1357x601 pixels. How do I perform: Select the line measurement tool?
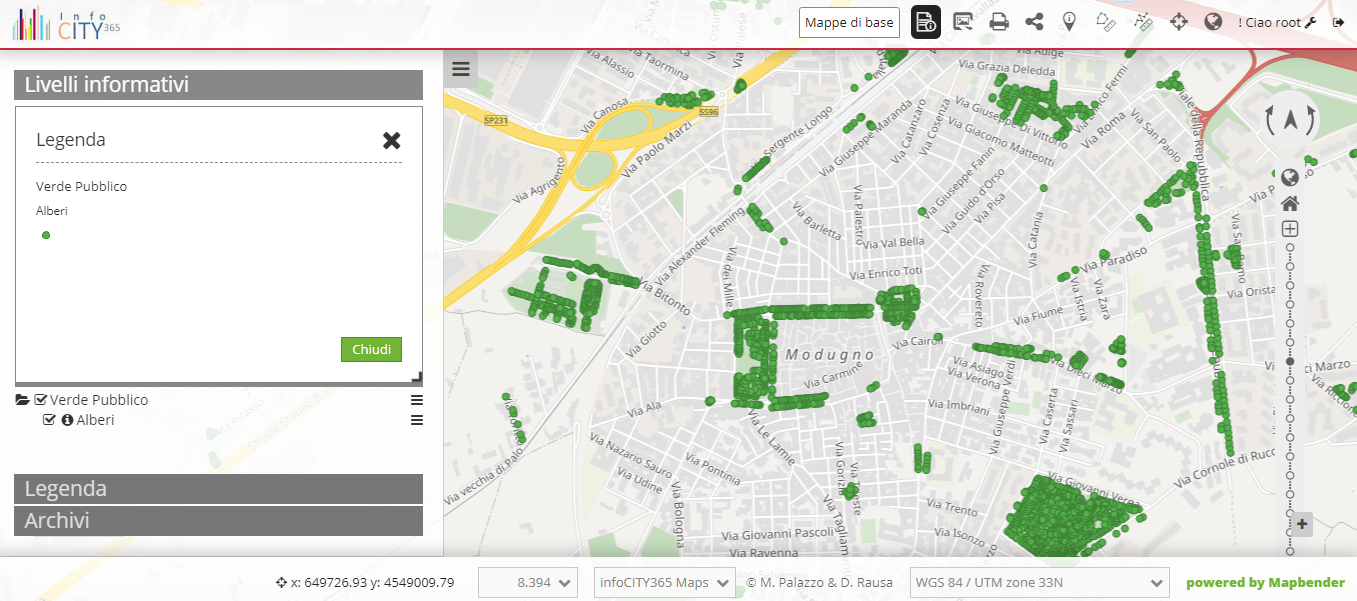[x=1143, y=21]
